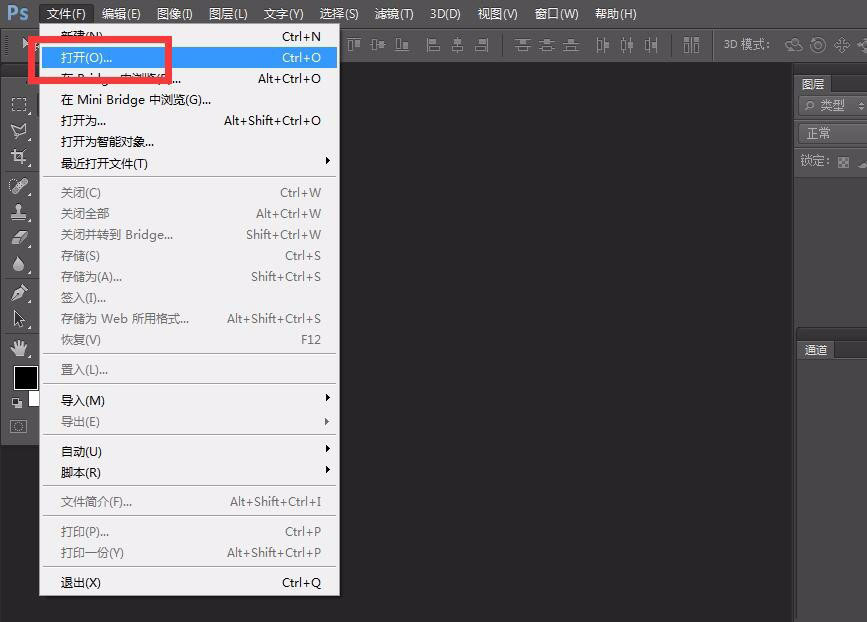Select the Hand tool
The image size is (867, 622).
pos(19,347)
